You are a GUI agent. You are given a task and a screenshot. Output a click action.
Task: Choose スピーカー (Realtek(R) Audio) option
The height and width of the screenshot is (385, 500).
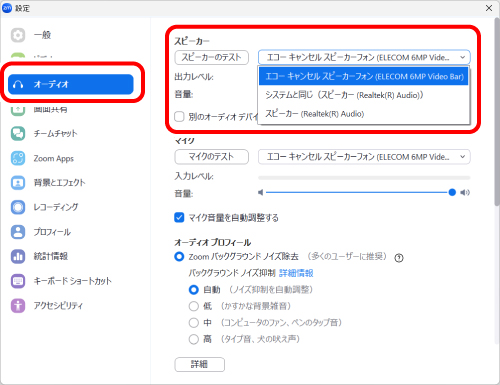[x=364, y=114]
